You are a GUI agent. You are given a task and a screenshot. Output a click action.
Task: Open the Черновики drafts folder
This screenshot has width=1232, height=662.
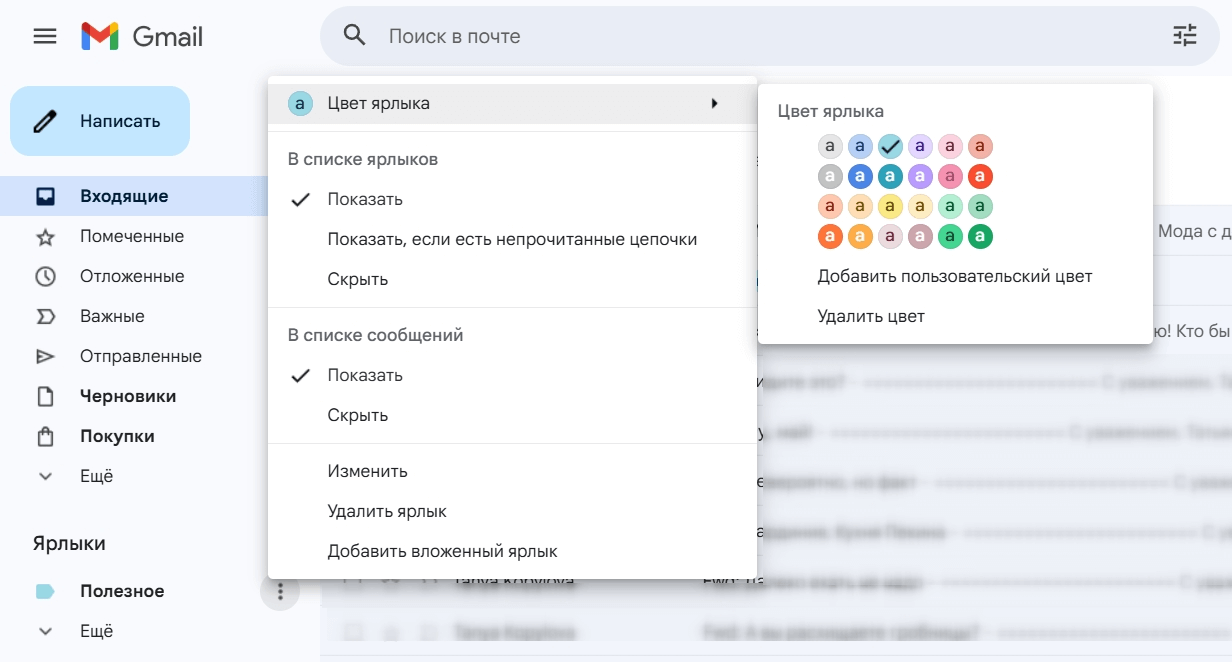(128, 396)
